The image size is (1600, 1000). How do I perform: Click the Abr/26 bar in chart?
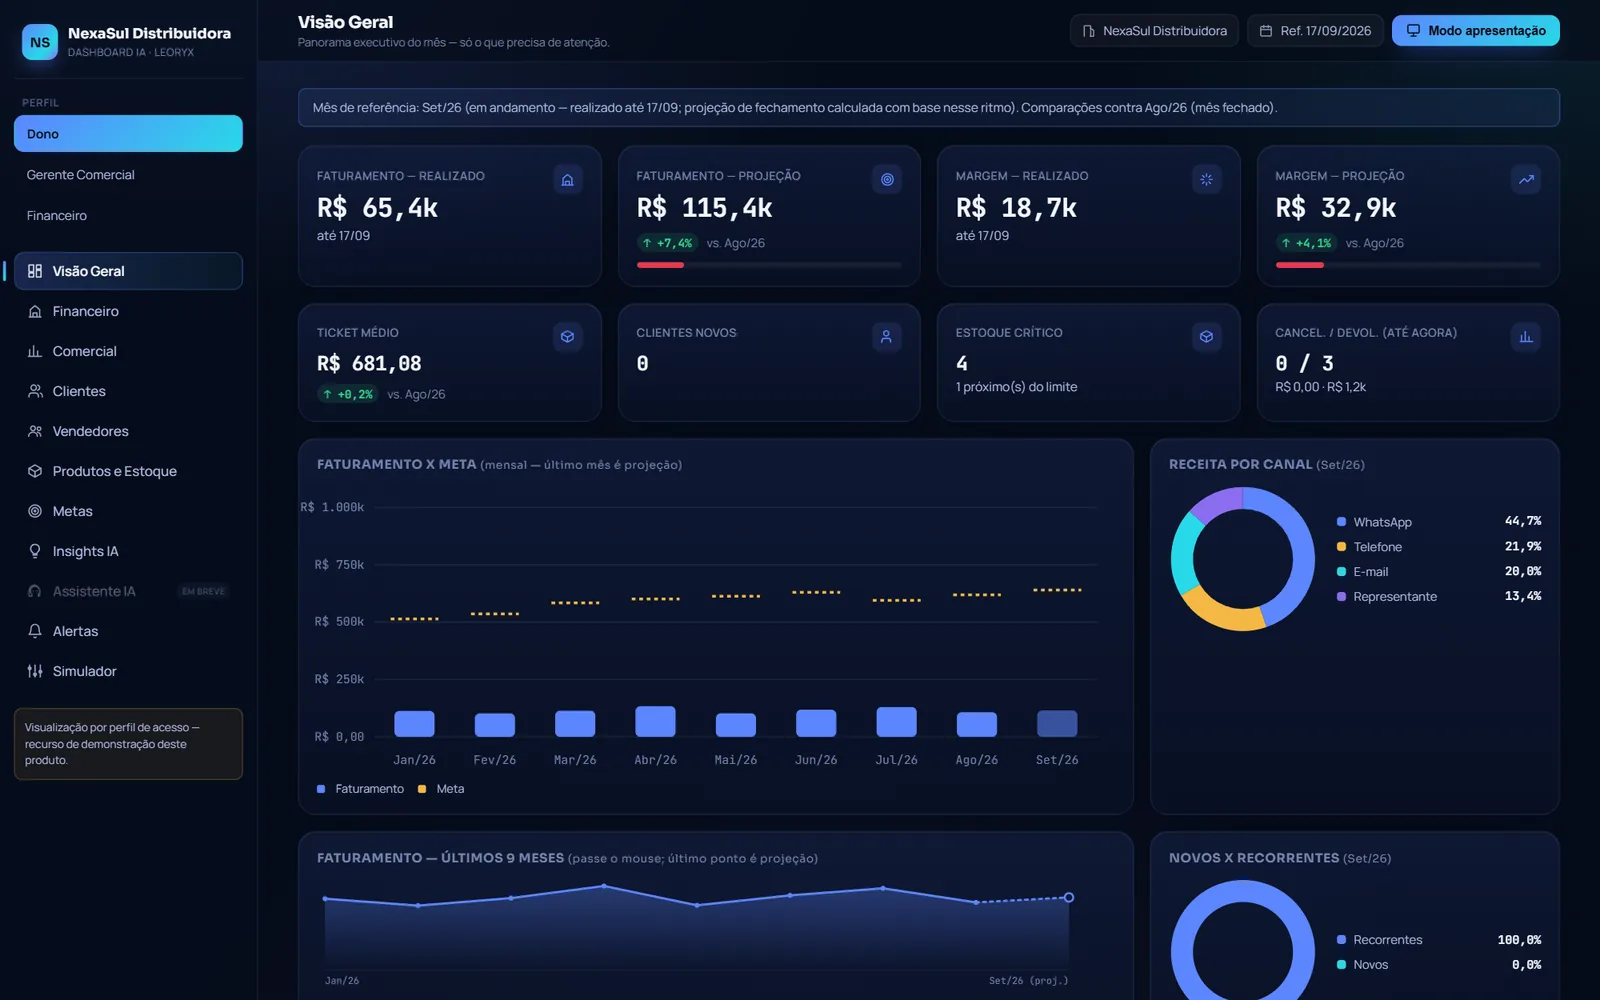point(655,721)
